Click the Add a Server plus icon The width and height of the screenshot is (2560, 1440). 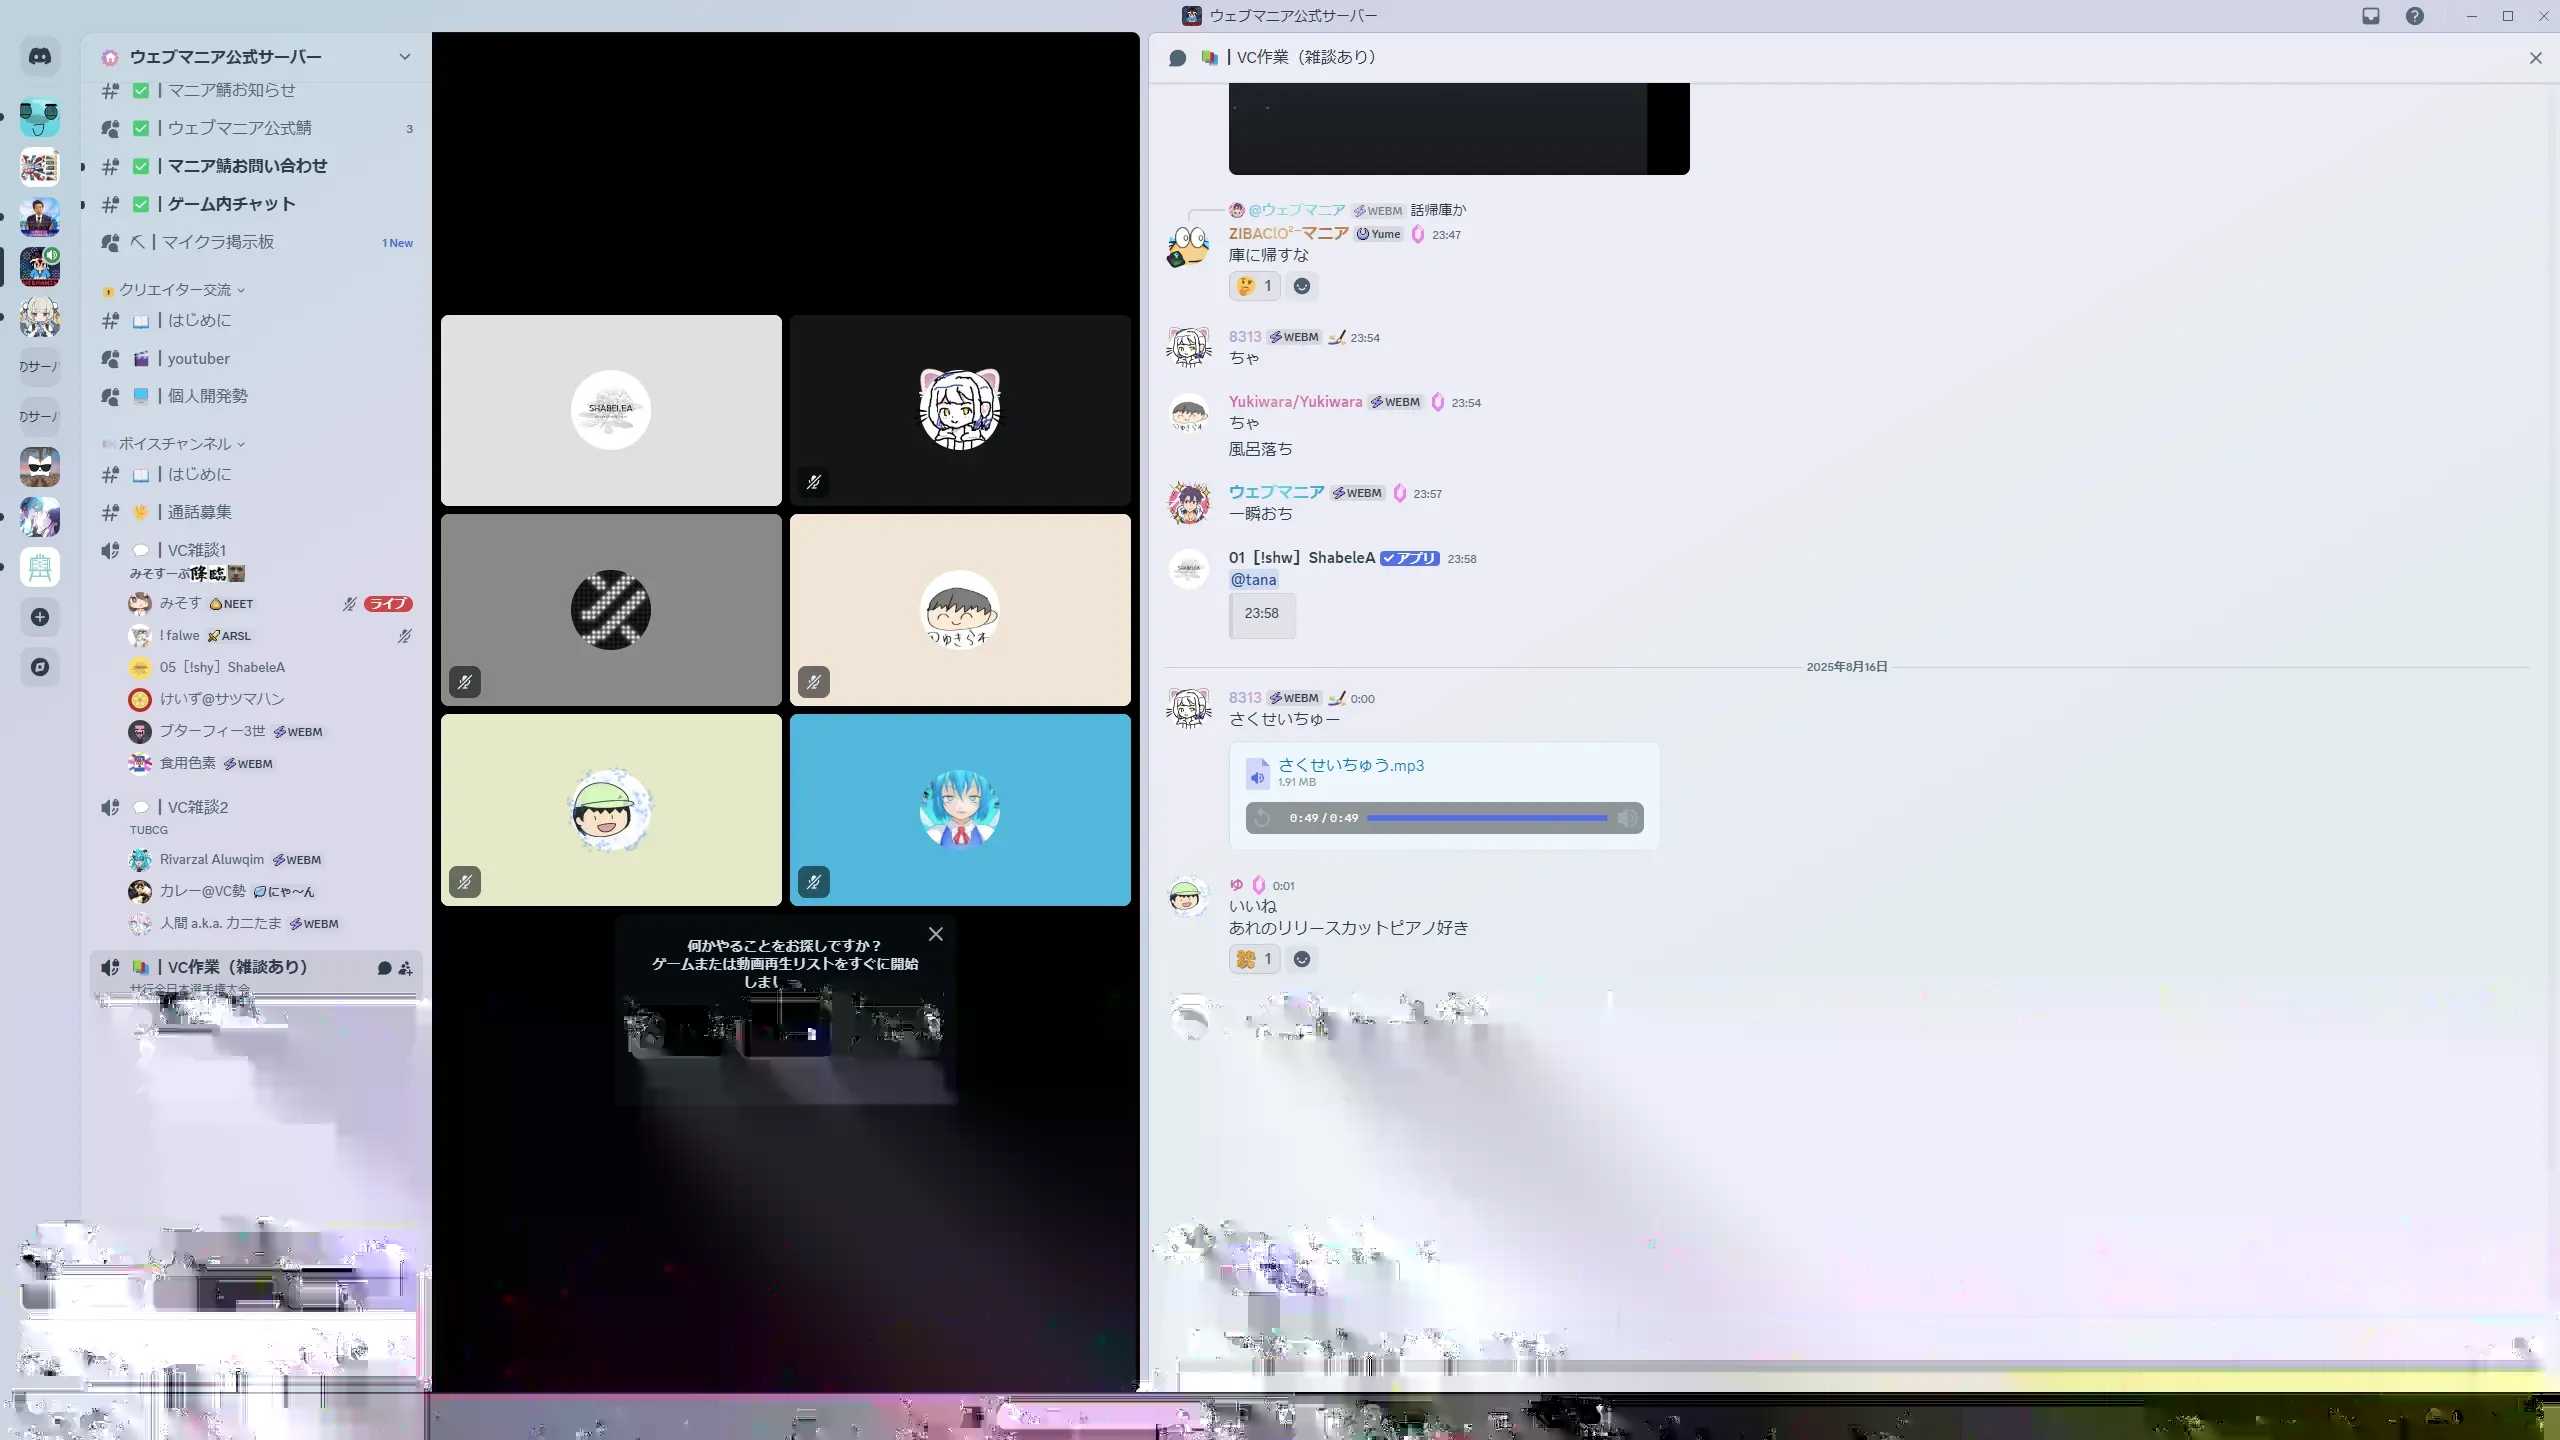[x=40, y=617]
